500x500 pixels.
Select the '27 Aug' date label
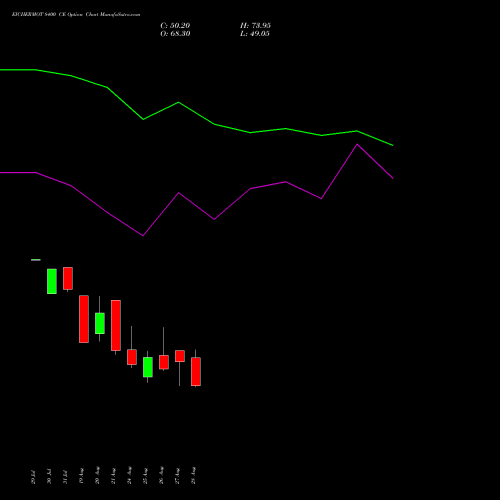[177, 476]
